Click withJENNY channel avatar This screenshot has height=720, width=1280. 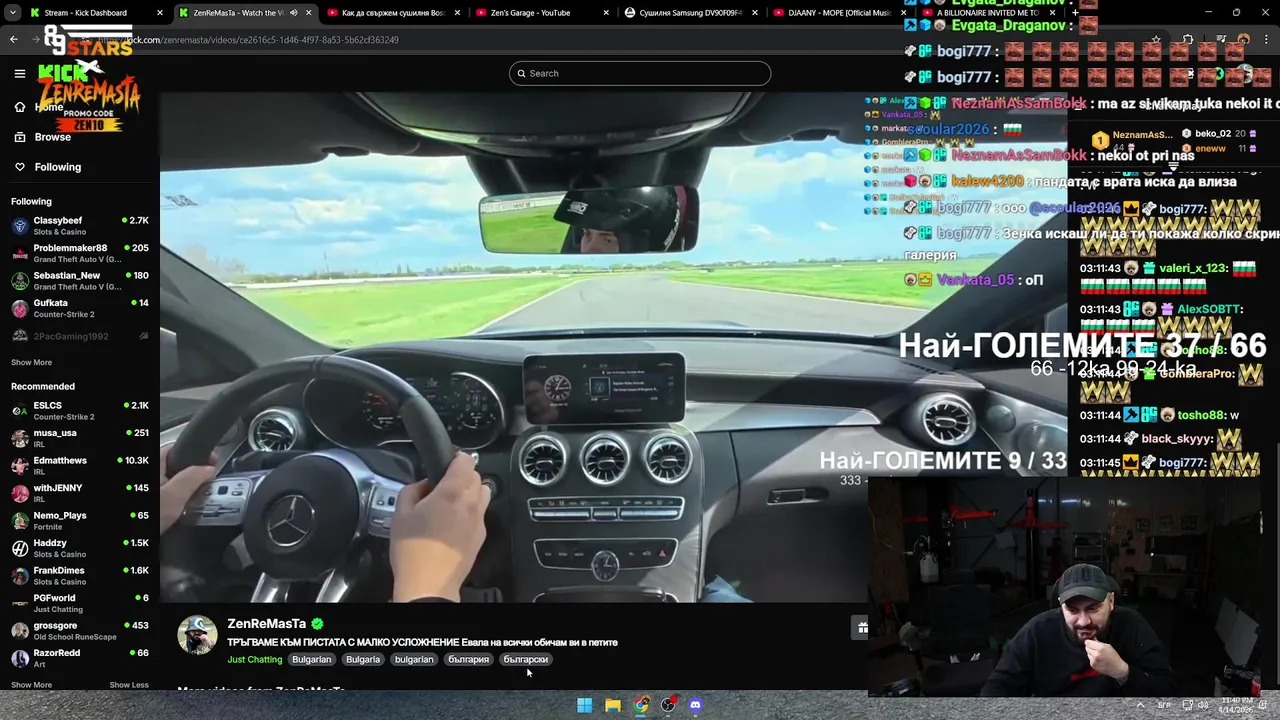tap(20, 493)
